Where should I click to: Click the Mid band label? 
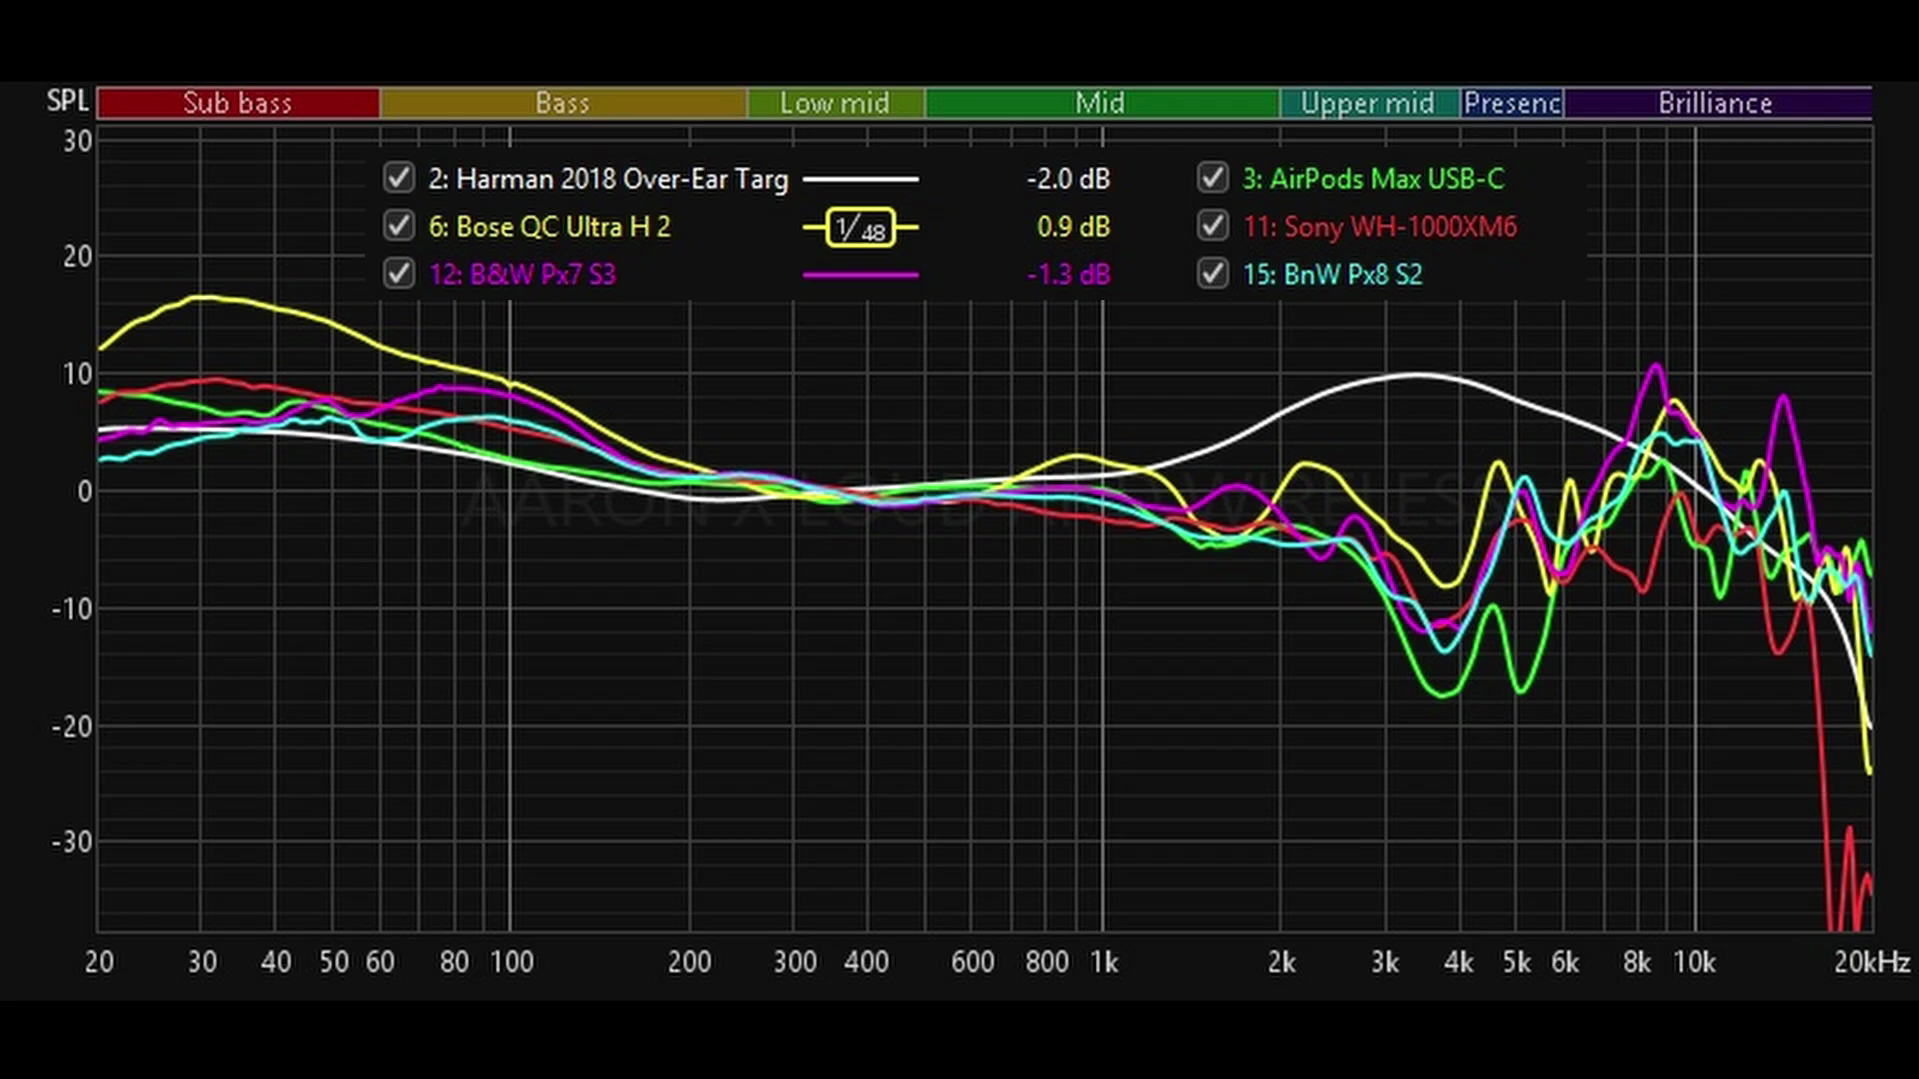coord(1100,103)
